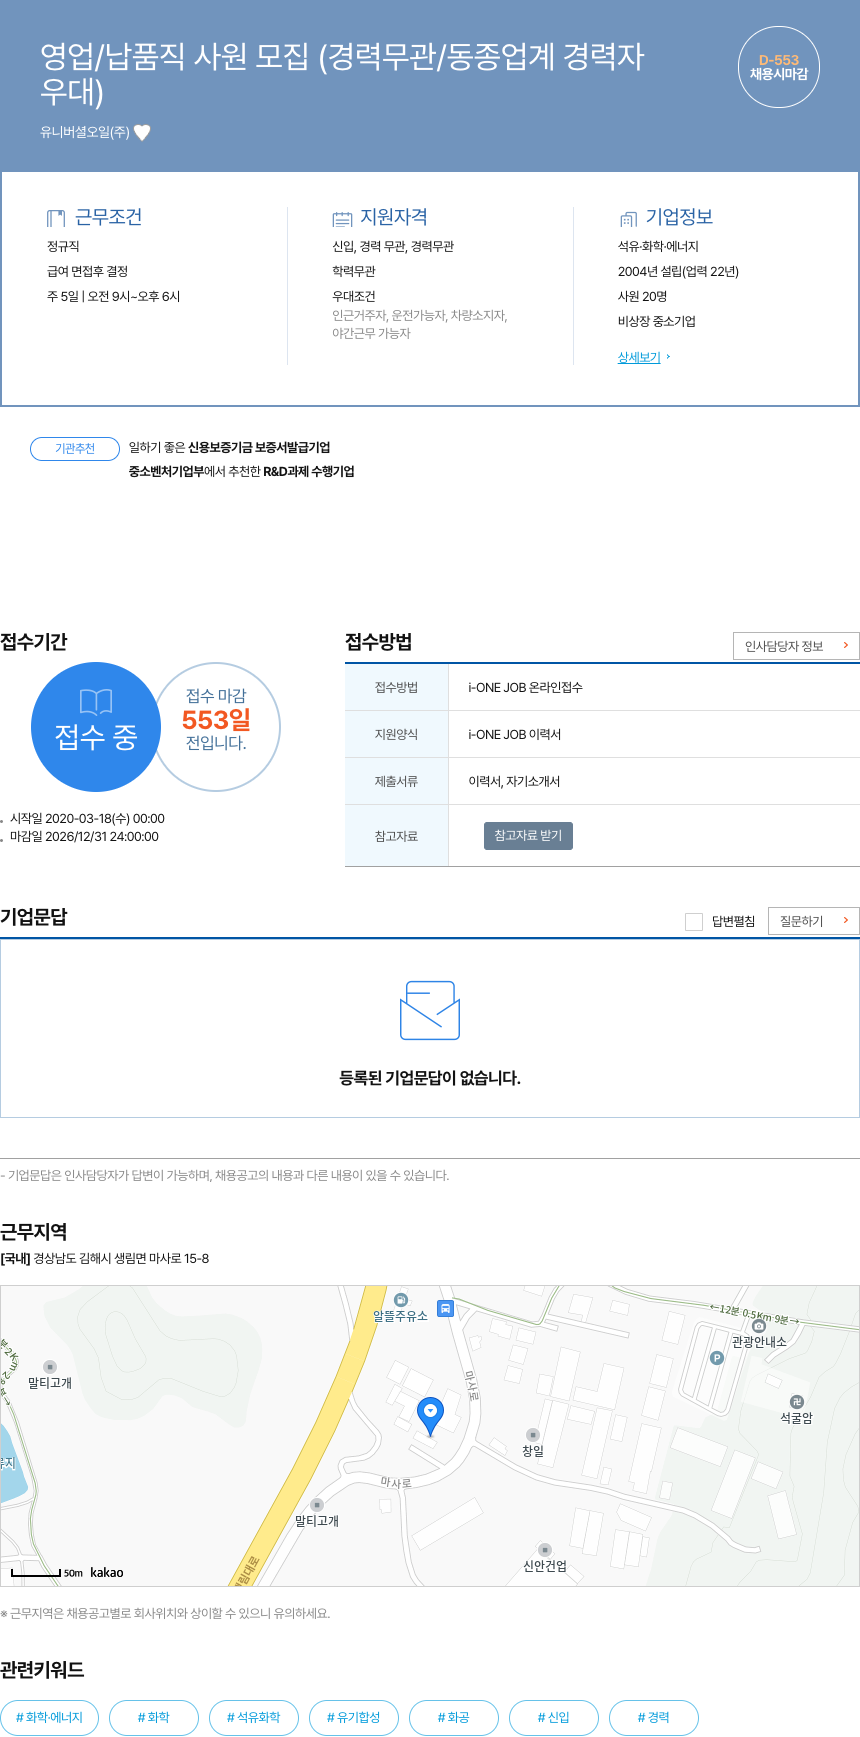The image size is (860, 1737).
Task: Click the 지원자격 calendar icon
Action: point(342,218)
